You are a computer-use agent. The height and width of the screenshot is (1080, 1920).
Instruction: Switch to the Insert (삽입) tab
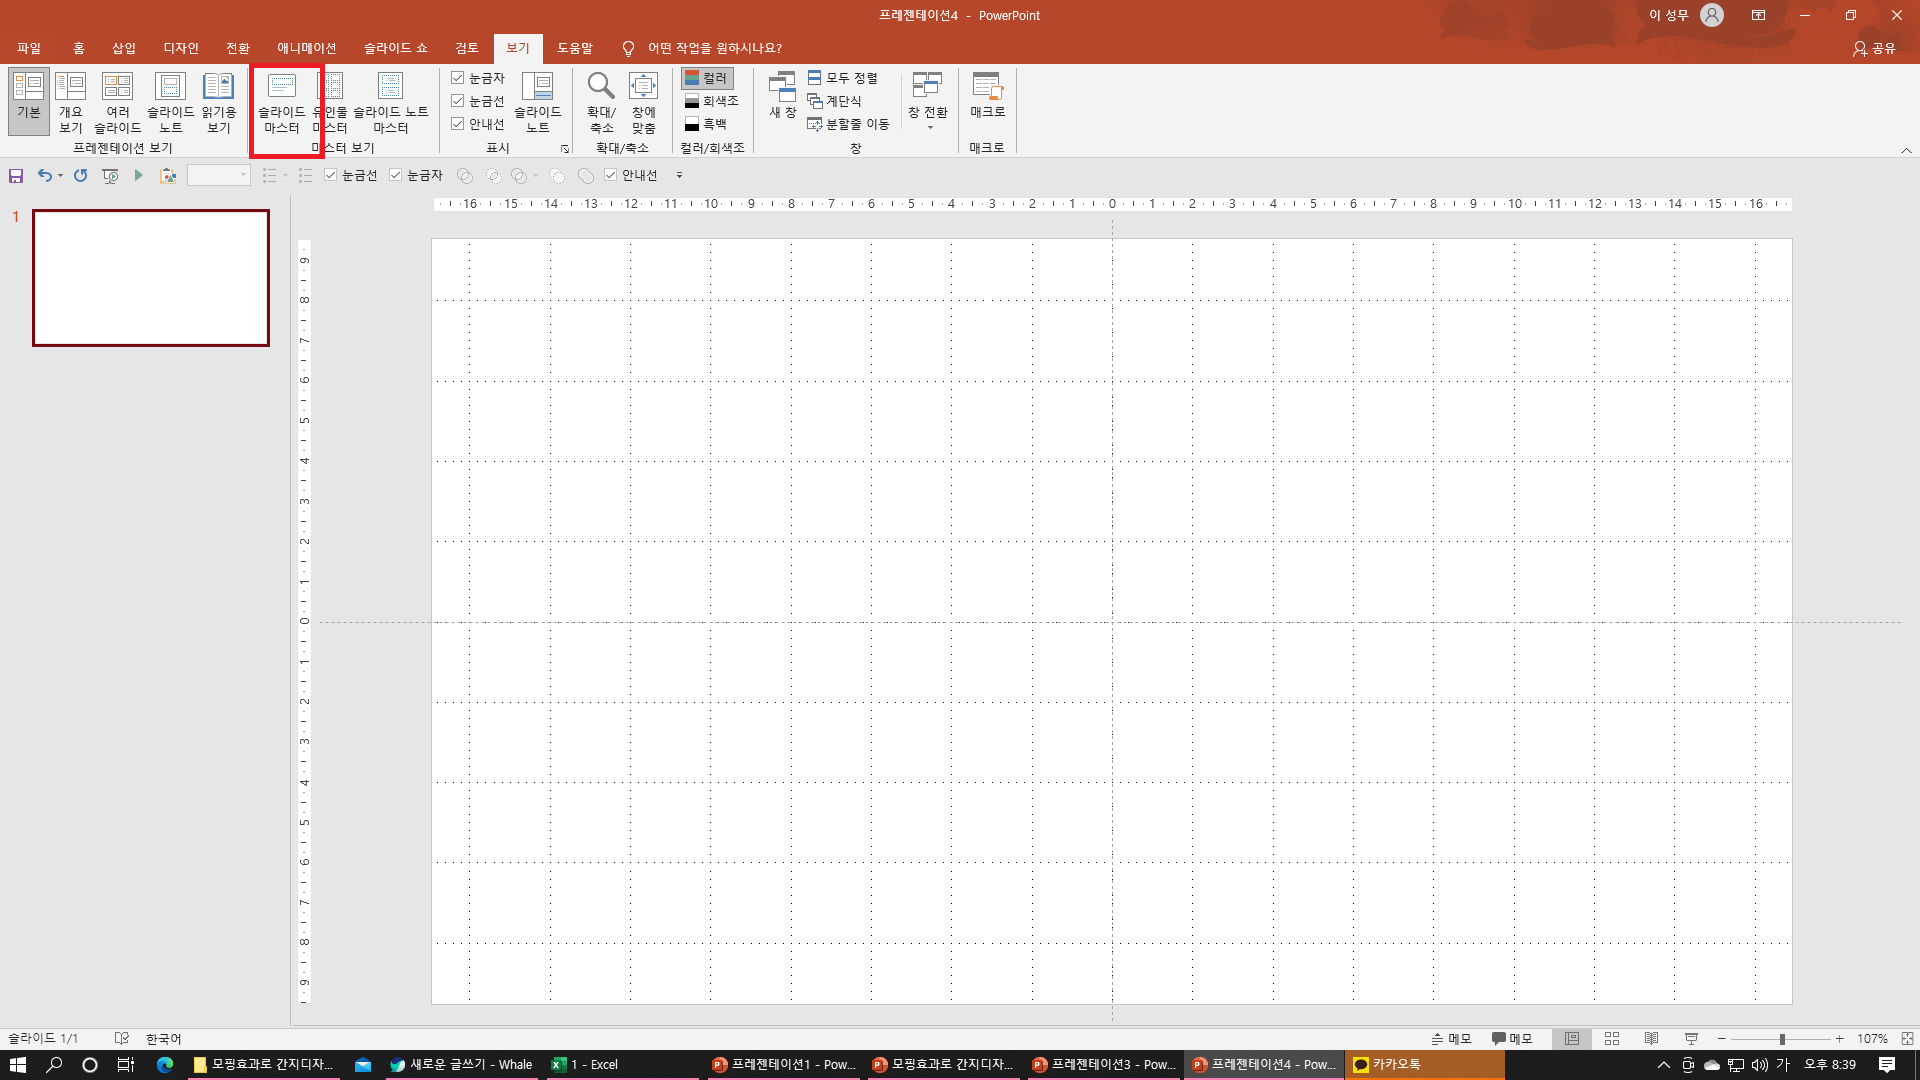click(x=123, y=48)
